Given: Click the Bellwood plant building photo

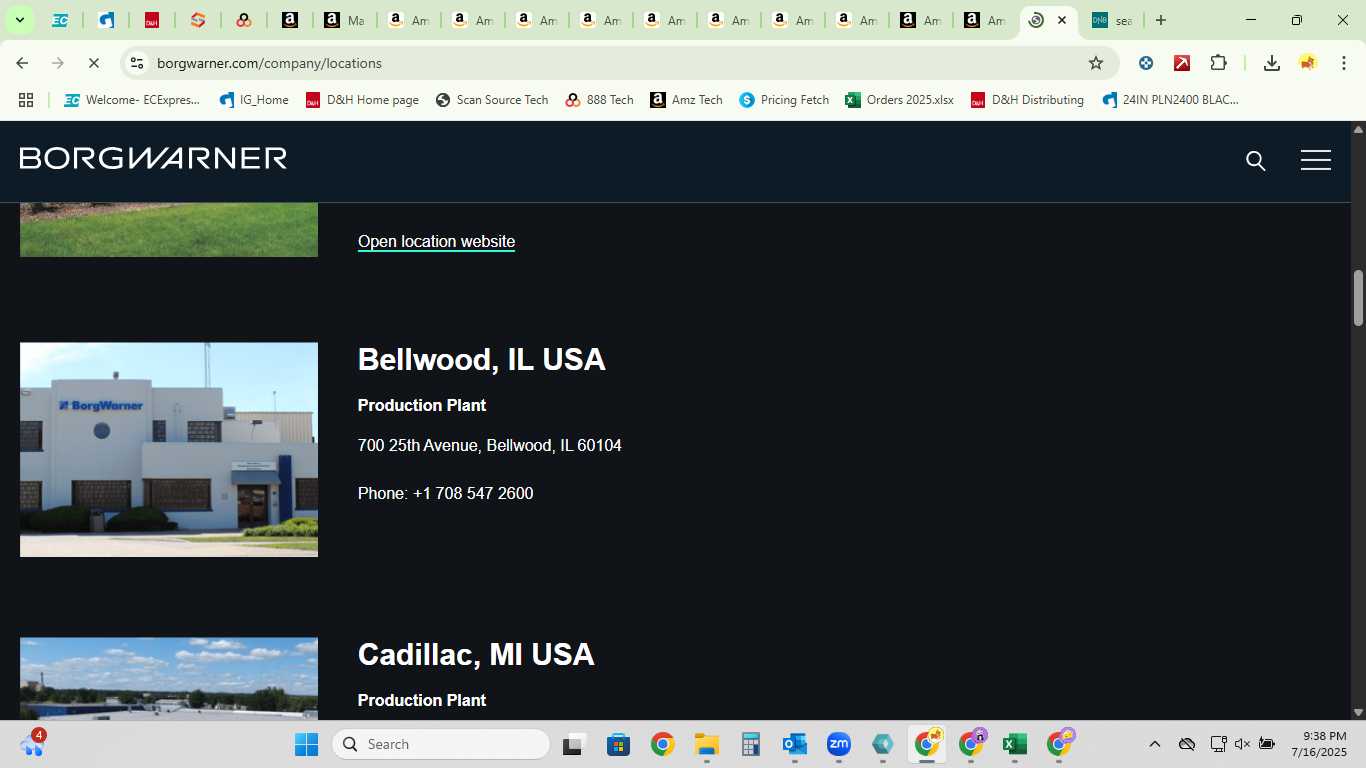Looking at the screenshot, I should (x=169, y=449).
